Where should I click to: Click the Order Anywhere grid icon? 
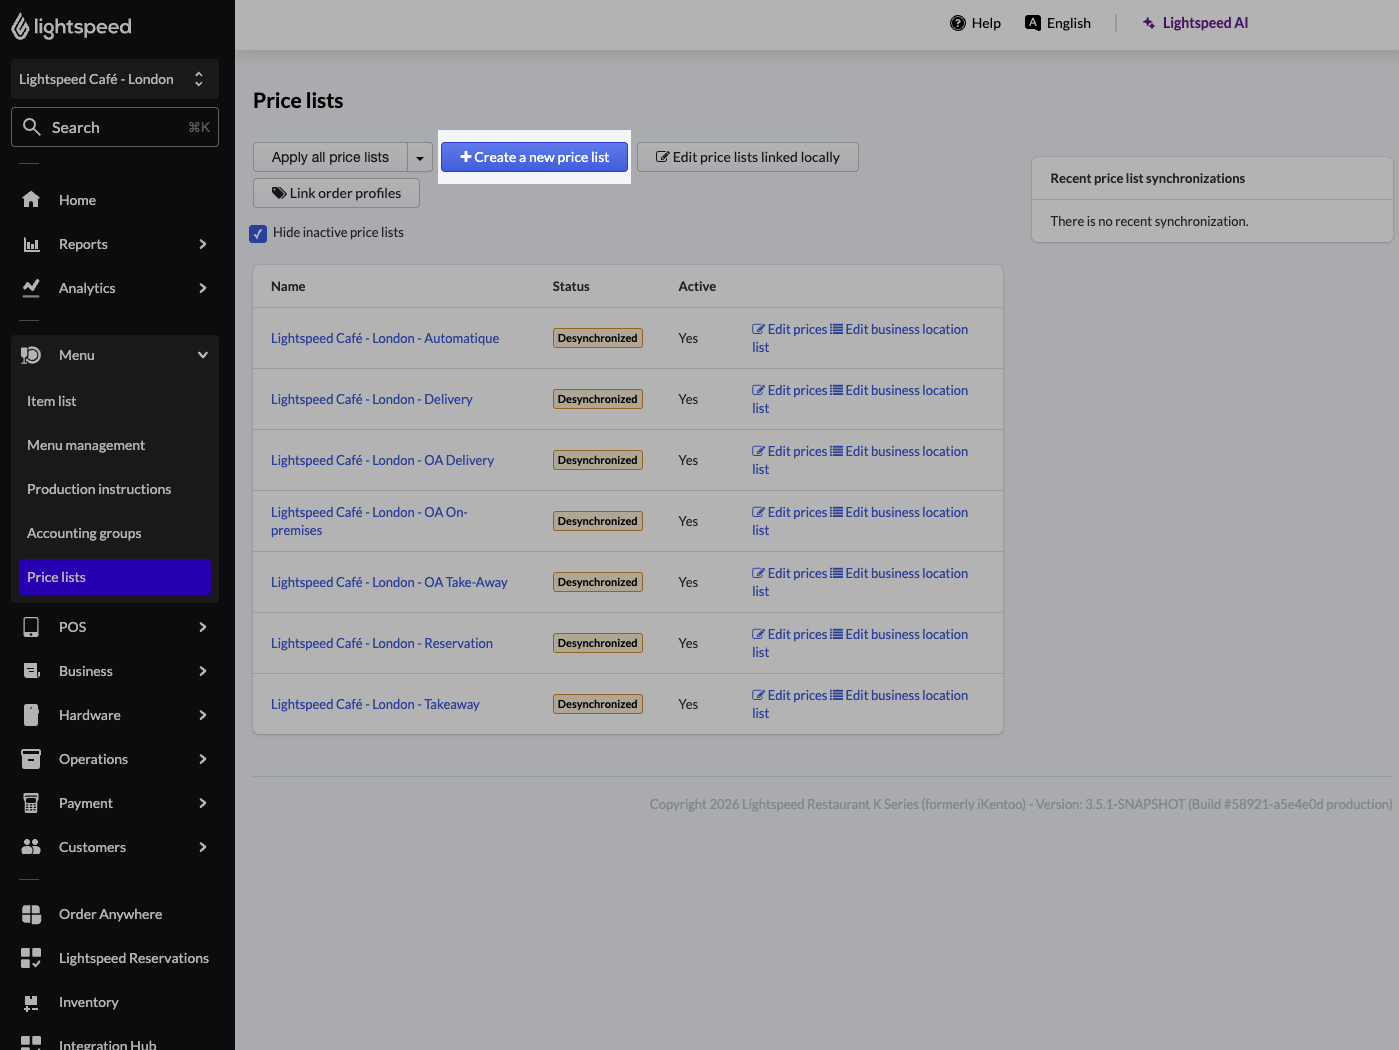click(x=31, y=914)
